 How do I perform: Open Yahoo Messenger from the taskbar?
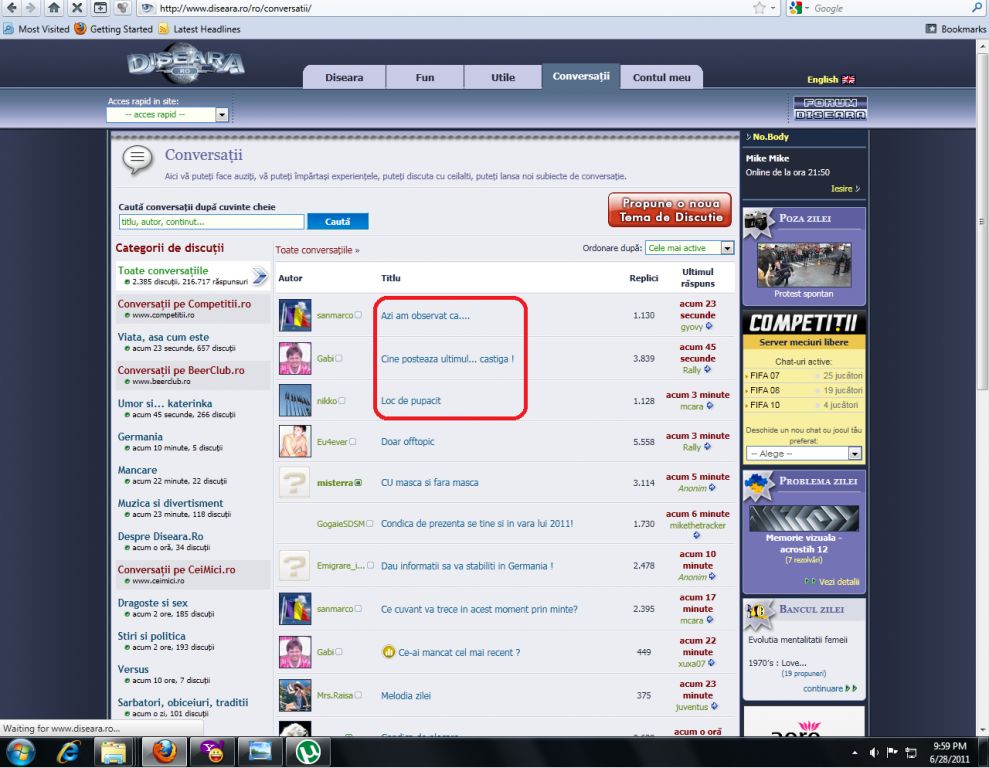213,752
